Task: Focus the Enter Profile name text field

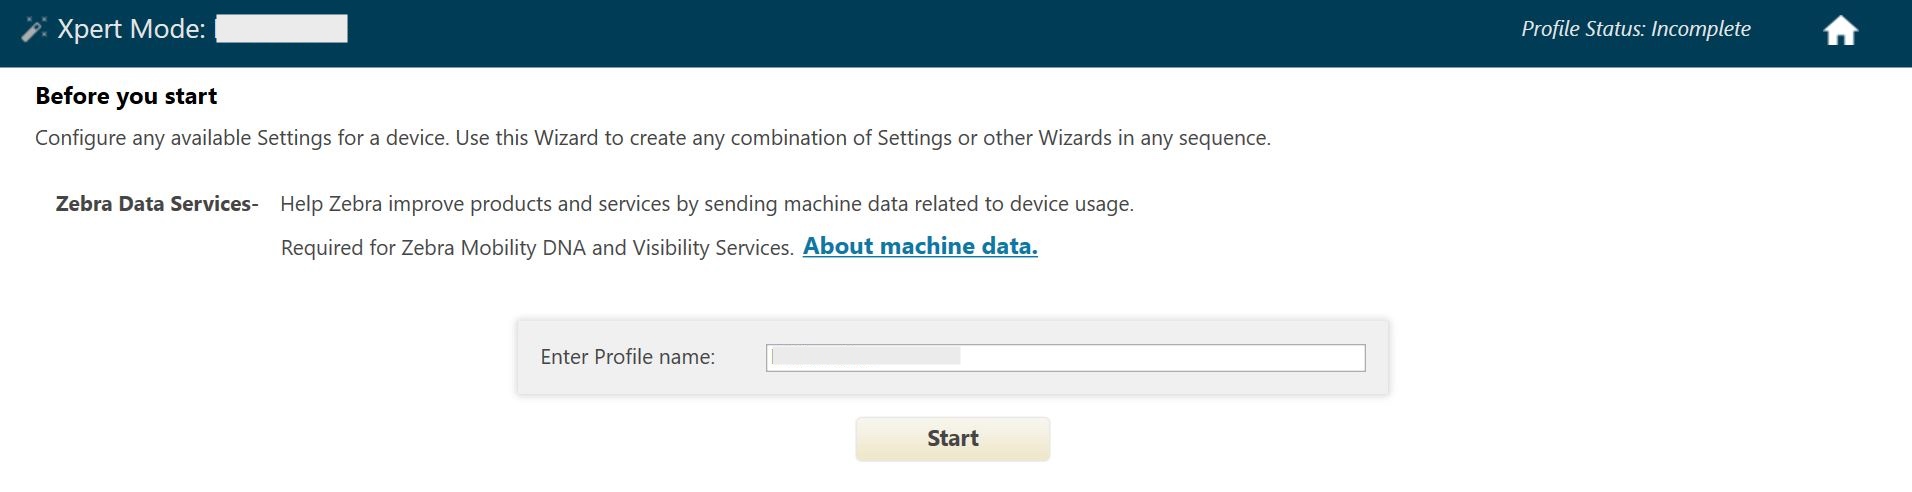Action: pos(1065,357)
